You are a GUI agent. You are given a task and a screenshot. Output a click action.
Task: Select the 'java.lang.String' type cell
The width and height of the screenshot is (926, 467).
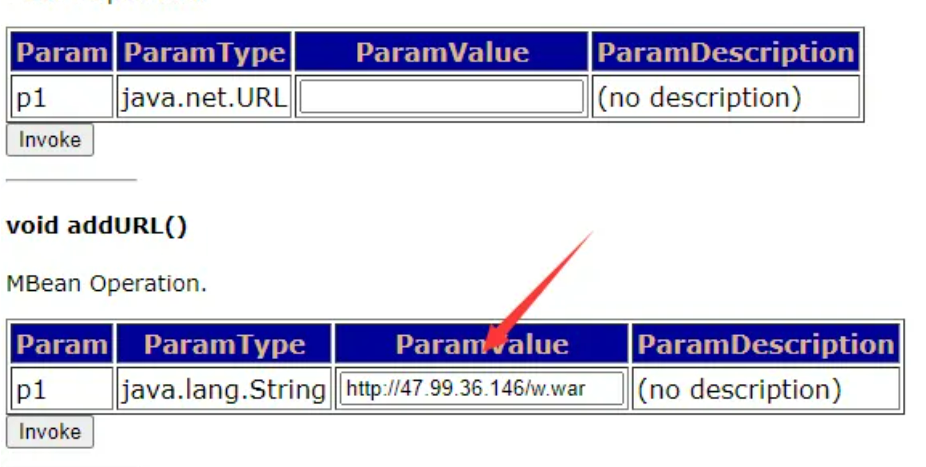224,388
